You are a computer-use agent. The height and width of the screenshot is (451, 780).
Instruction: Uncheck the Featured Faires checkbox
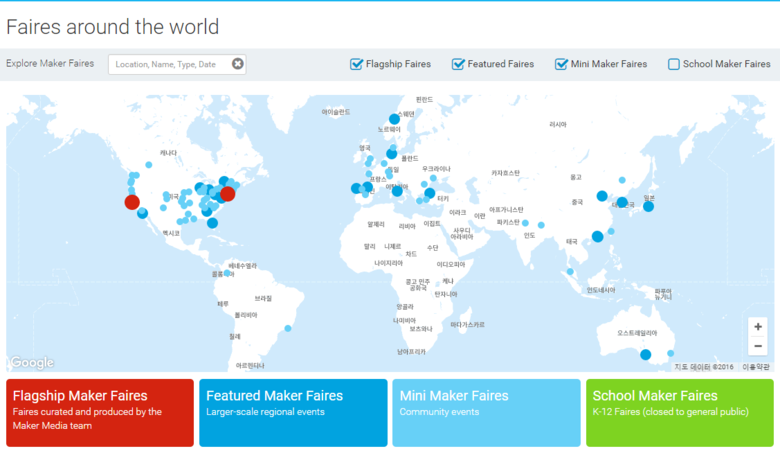pyautogui.click(x=458, y=64)
